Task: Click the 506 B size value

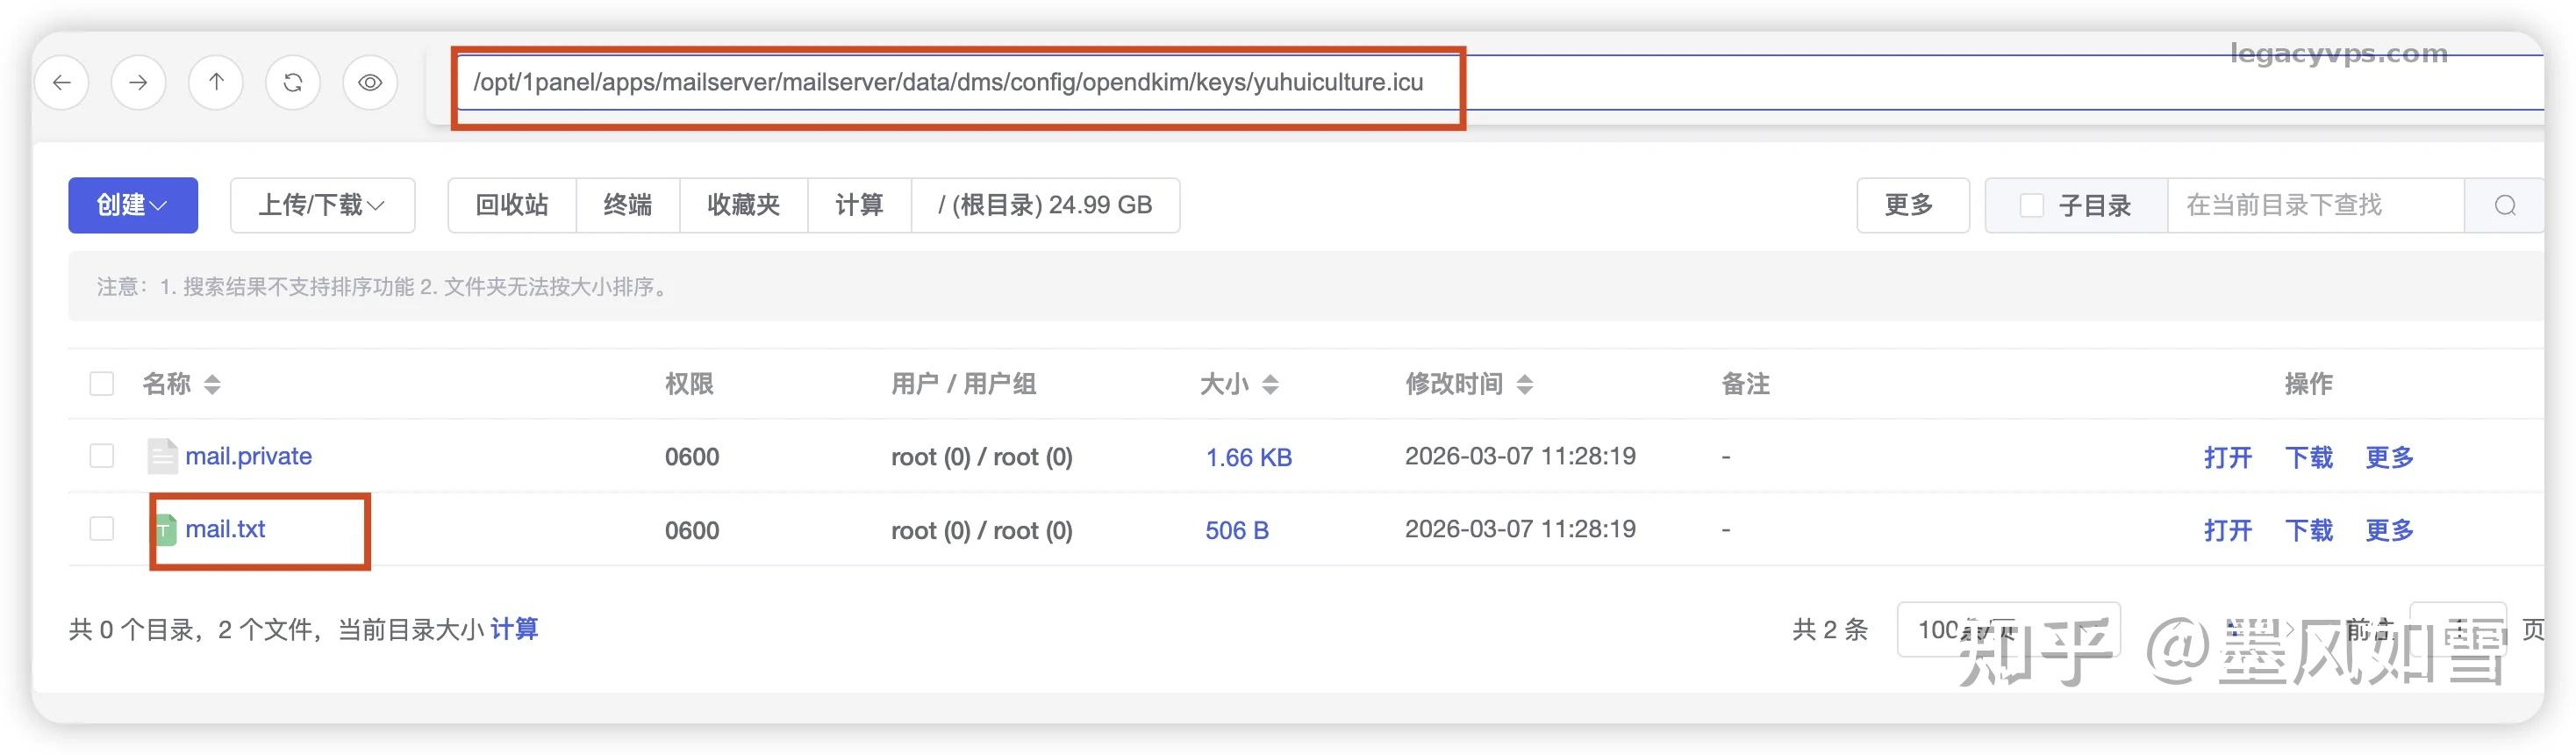Action: pos(1237,531)
